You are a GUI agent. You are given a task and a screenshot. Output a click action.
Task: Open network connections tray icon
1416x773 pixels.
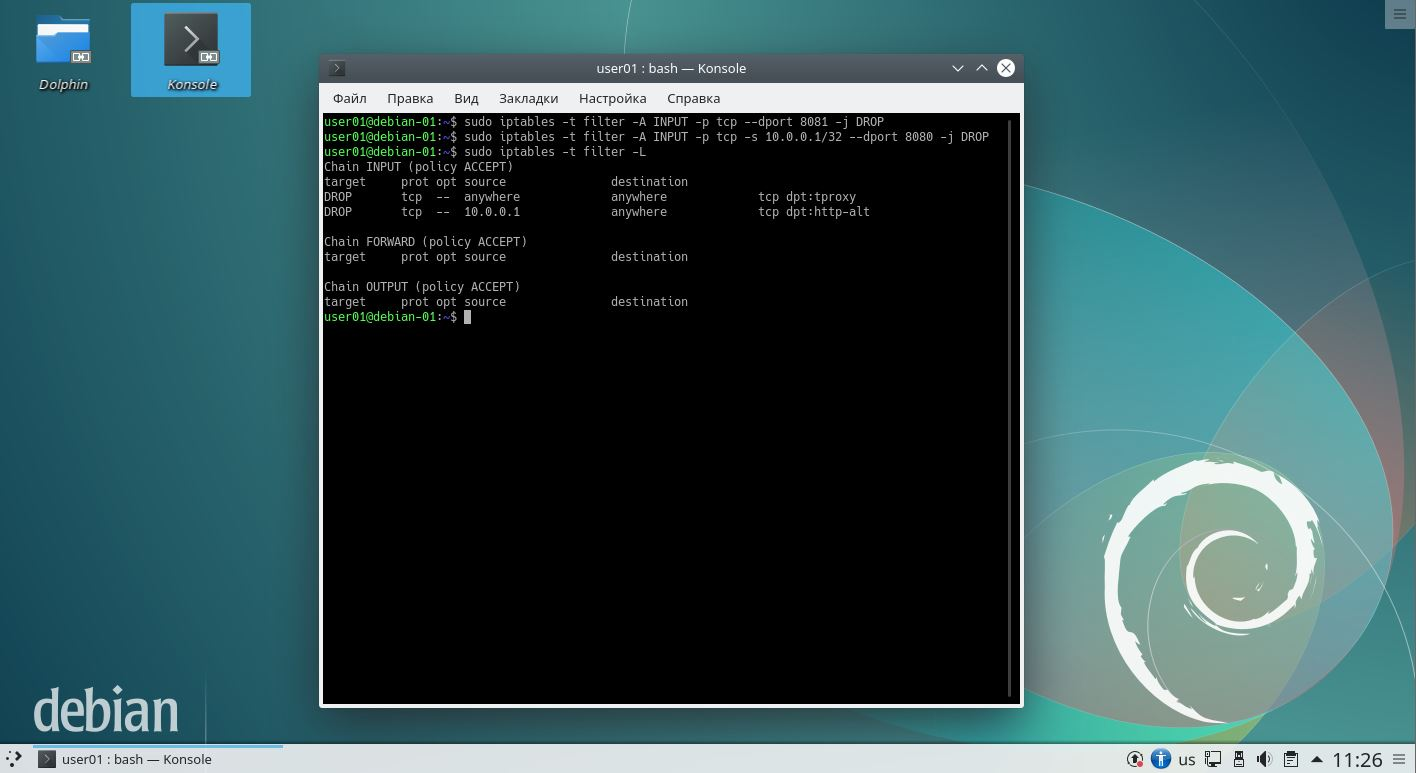[x=1212, y=759]
